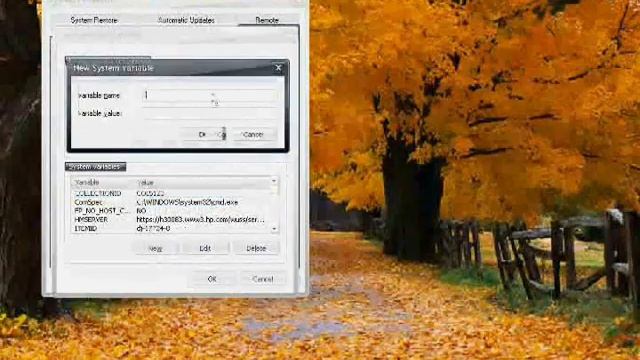Click the cmd.exe path value cell
Screen dimensions: 640x360
pos(187,202)
